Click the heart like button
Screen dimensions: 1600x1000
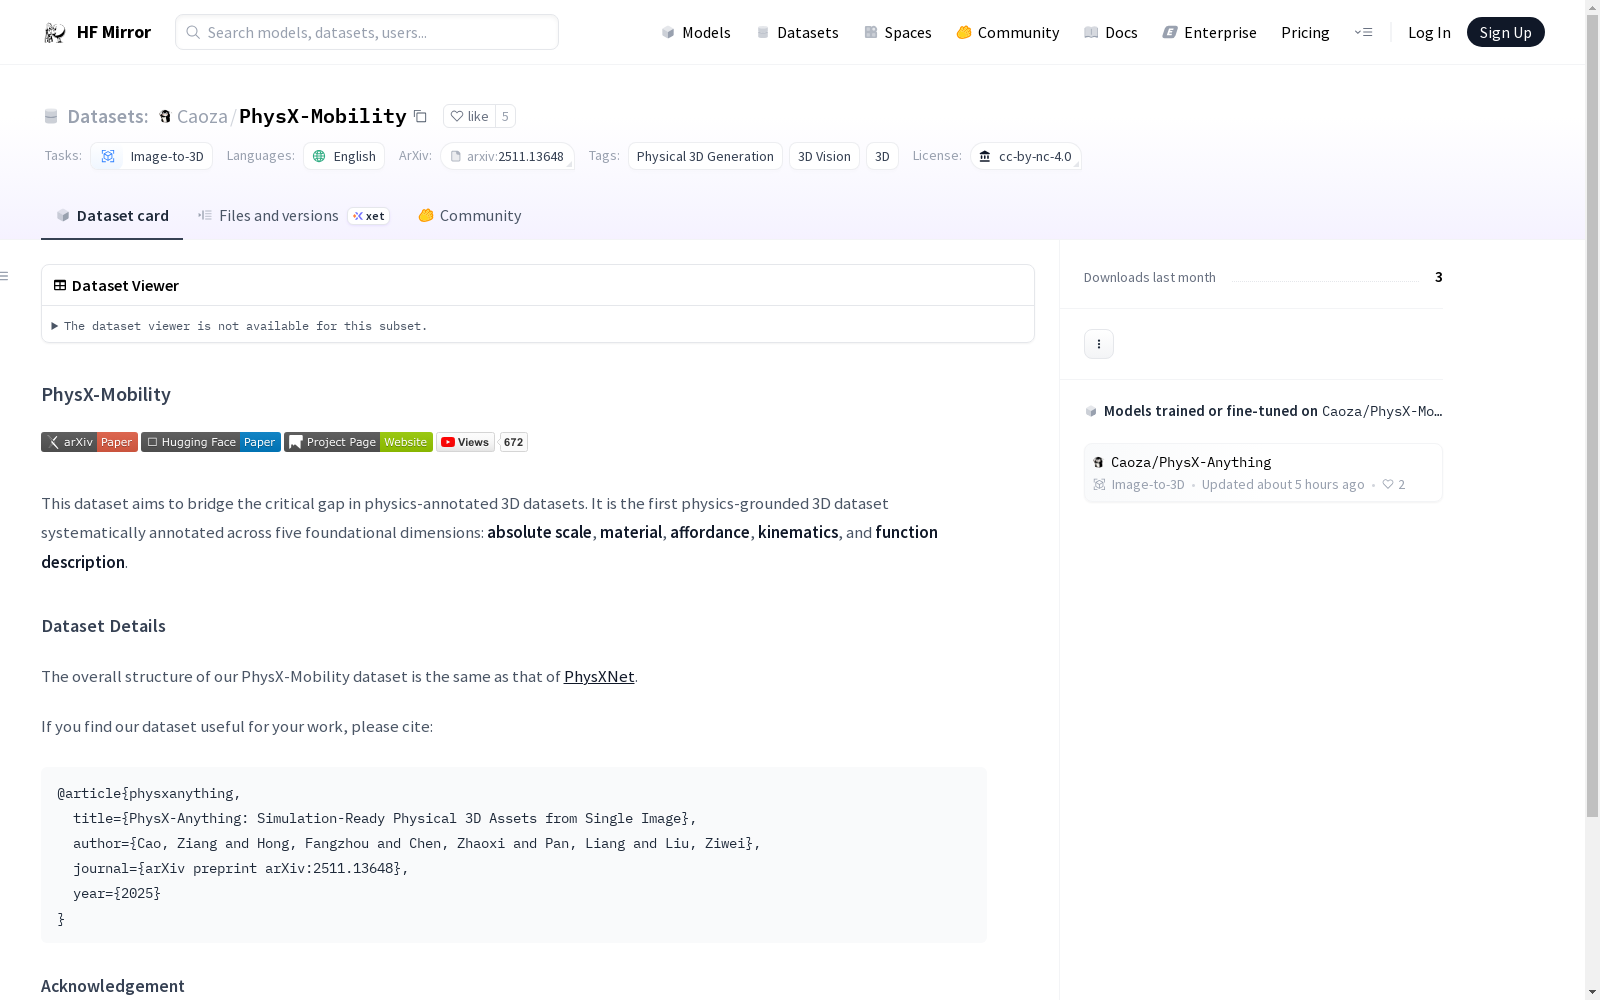[x=469, y=116]
